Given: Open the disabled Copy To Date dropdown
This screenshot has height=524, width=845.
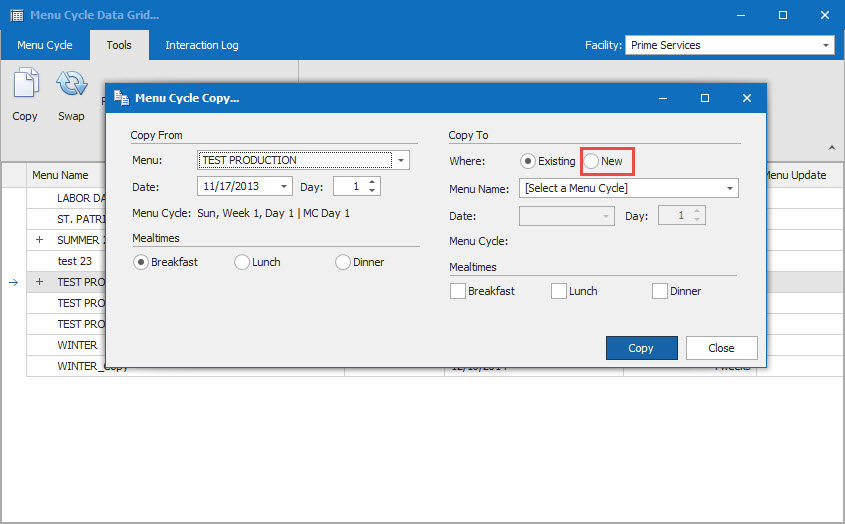Looking at the screenshot, I should pos(606,216).
